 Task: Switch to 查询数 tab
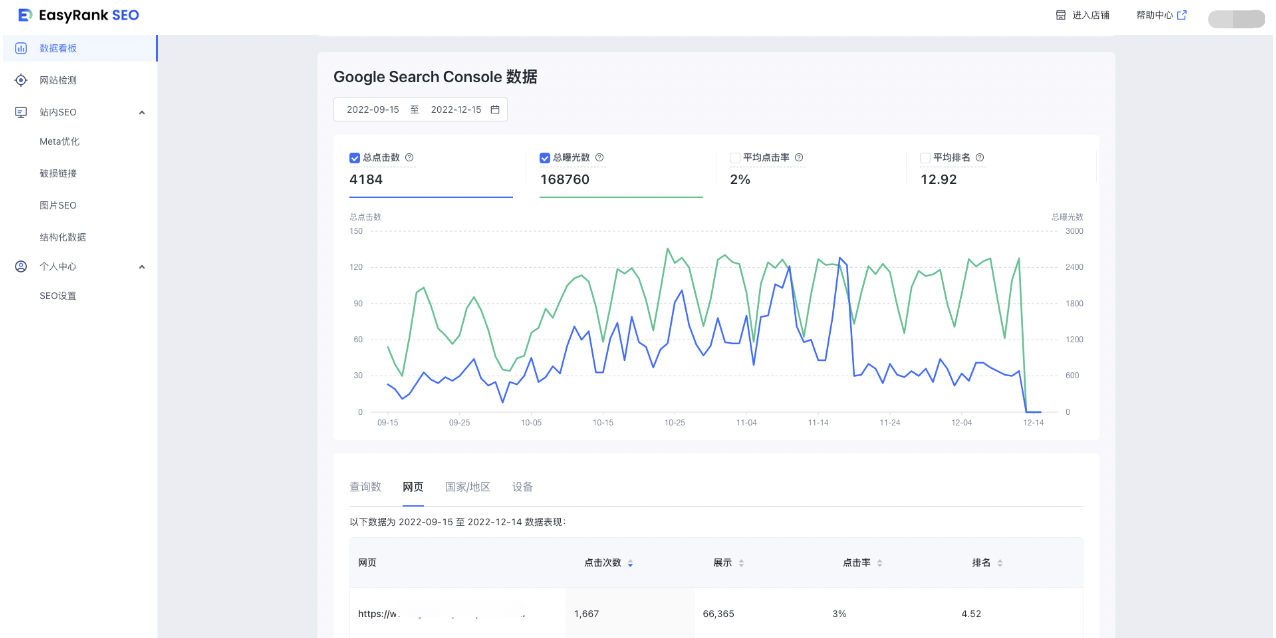[x=365, y=487]
